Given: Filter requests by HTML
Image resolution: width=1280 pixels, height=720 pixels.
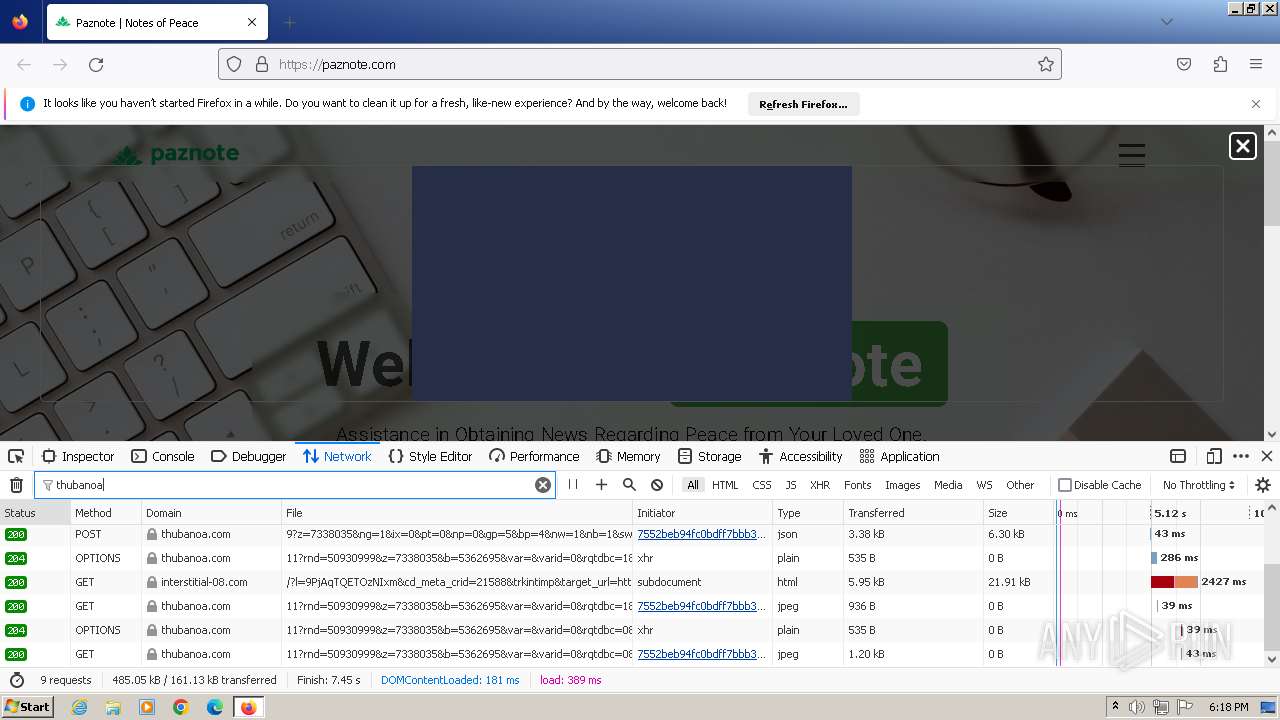Looking at the screenshot, I should (725, 485).
